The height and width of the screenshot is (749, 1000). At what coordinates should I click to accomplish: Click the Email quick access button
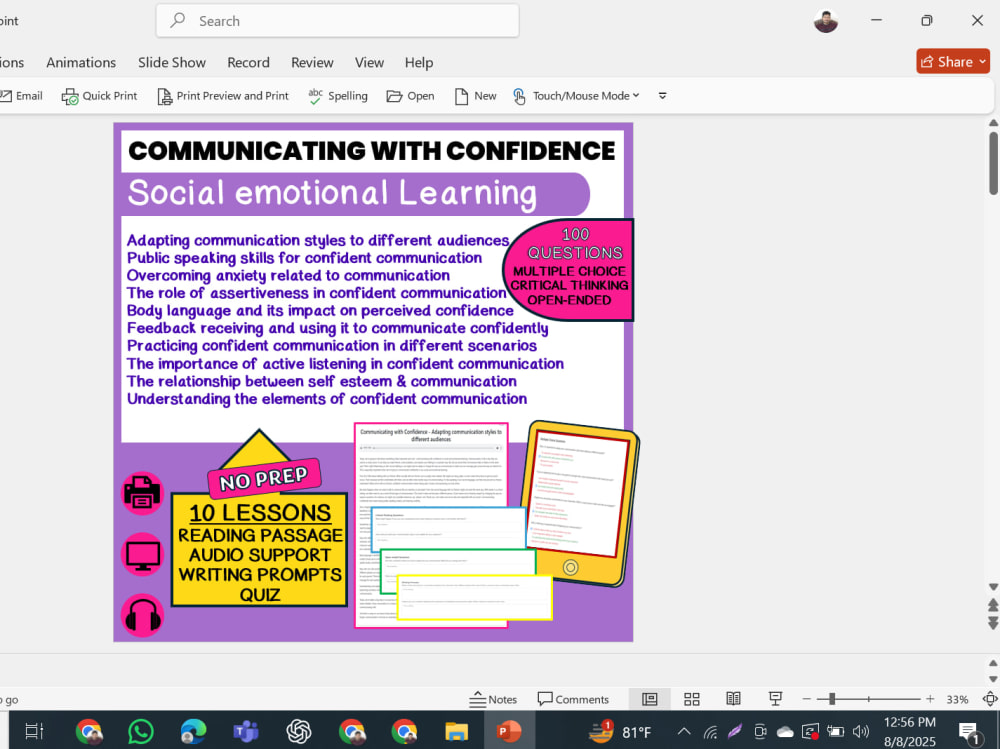pyautogui.click(x=21, y=96)
